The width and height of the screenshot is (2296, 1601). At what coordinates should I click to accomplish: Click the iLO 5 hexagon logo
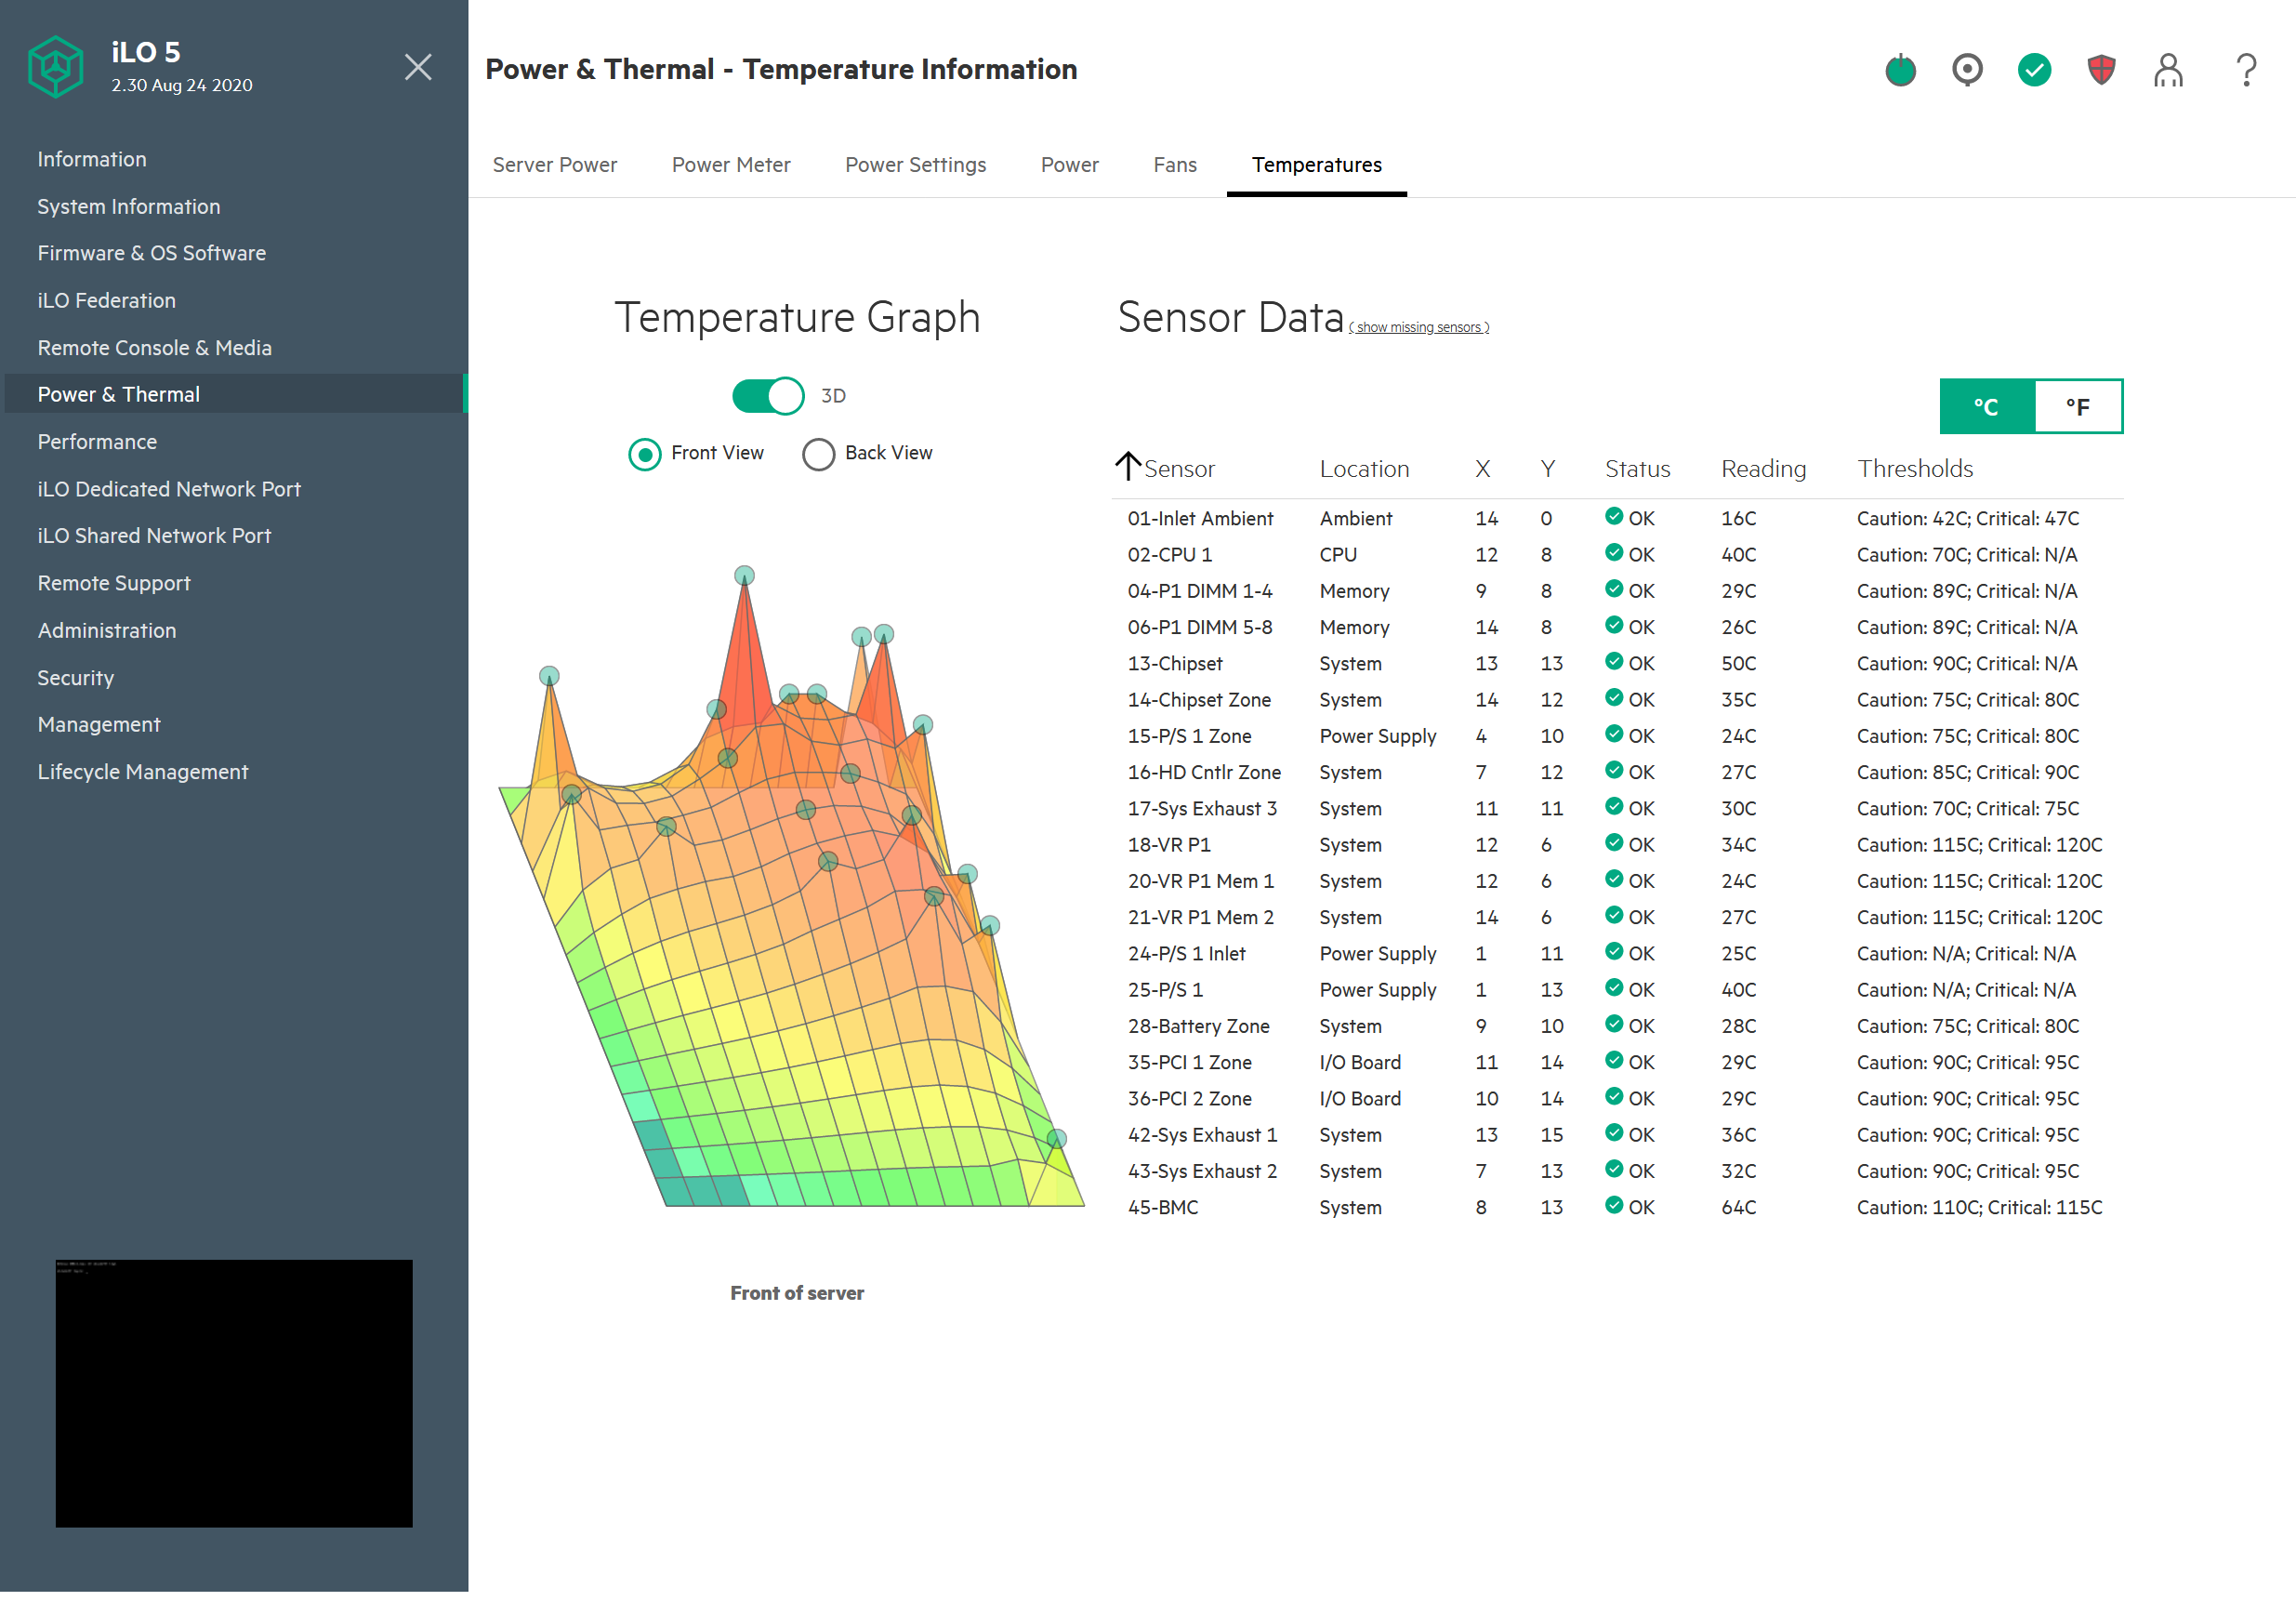55,67
